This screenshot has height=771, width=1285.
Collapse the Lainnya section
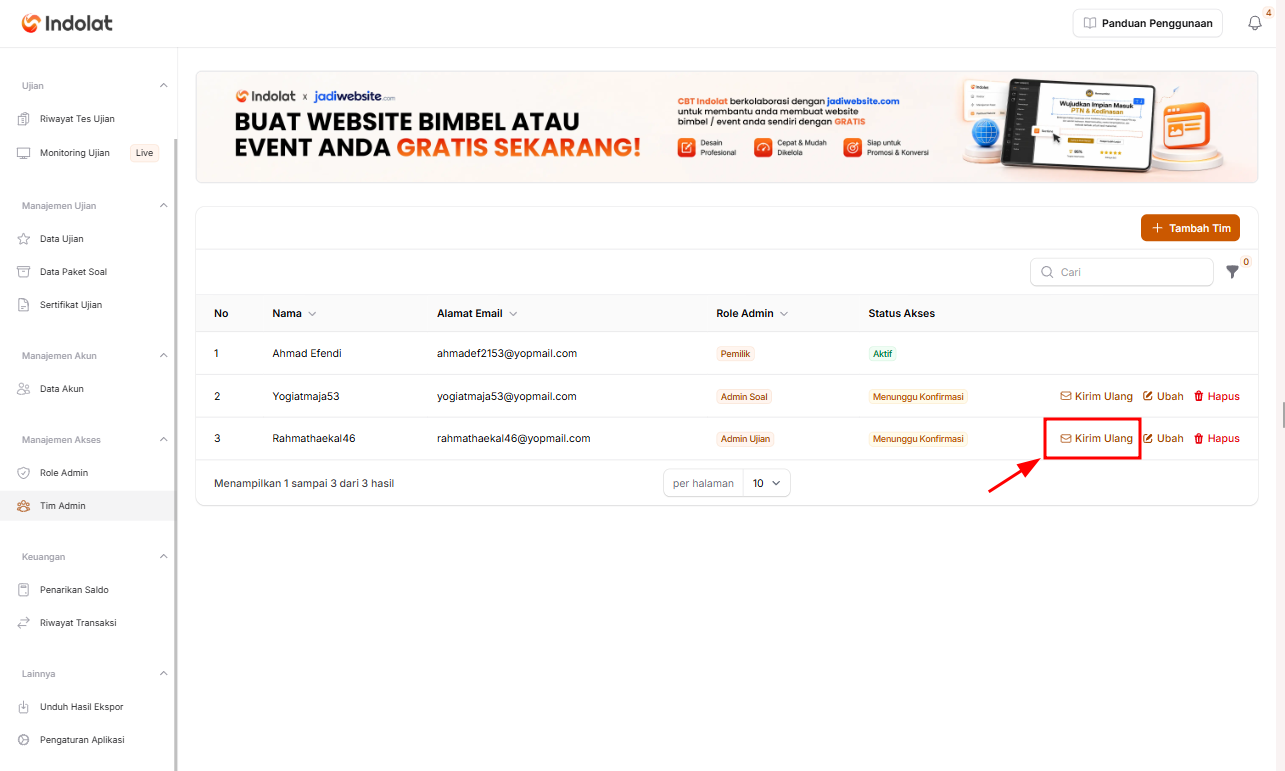tap(164, 674)
